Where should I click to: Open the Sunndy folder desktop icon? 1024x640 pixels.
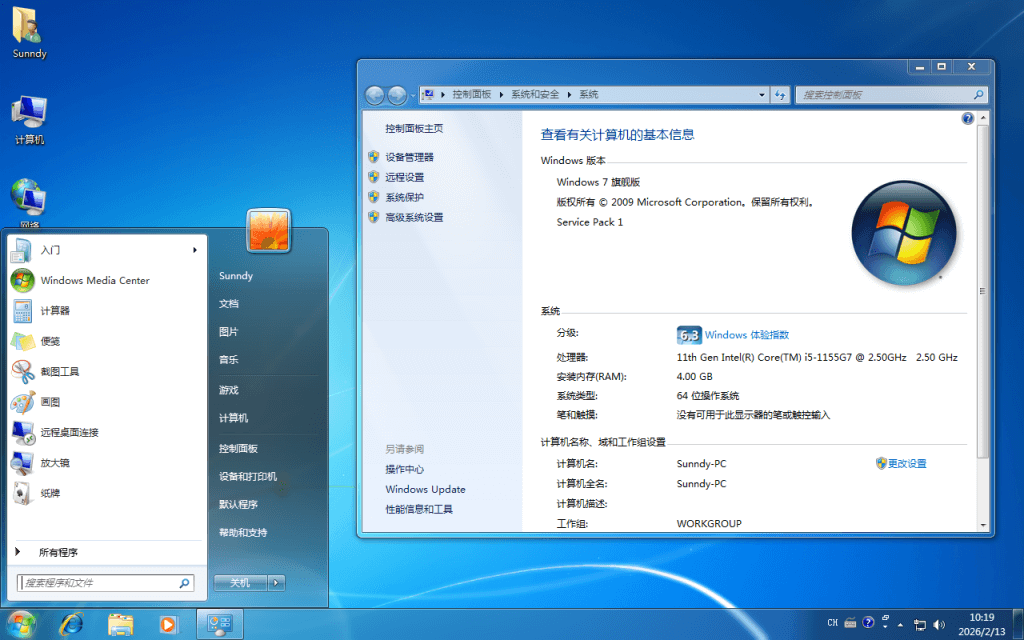pyautogui.click(x=29, y=33)
